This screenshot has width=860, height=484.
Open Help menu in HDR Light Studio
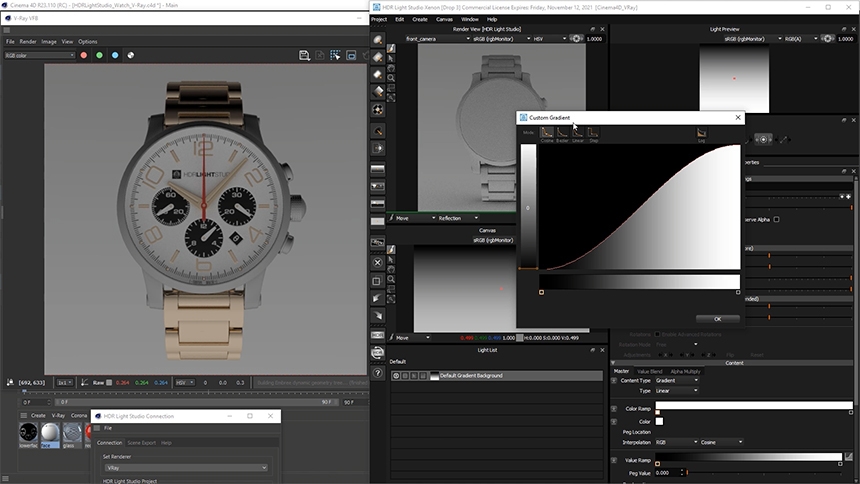point(492,19)
